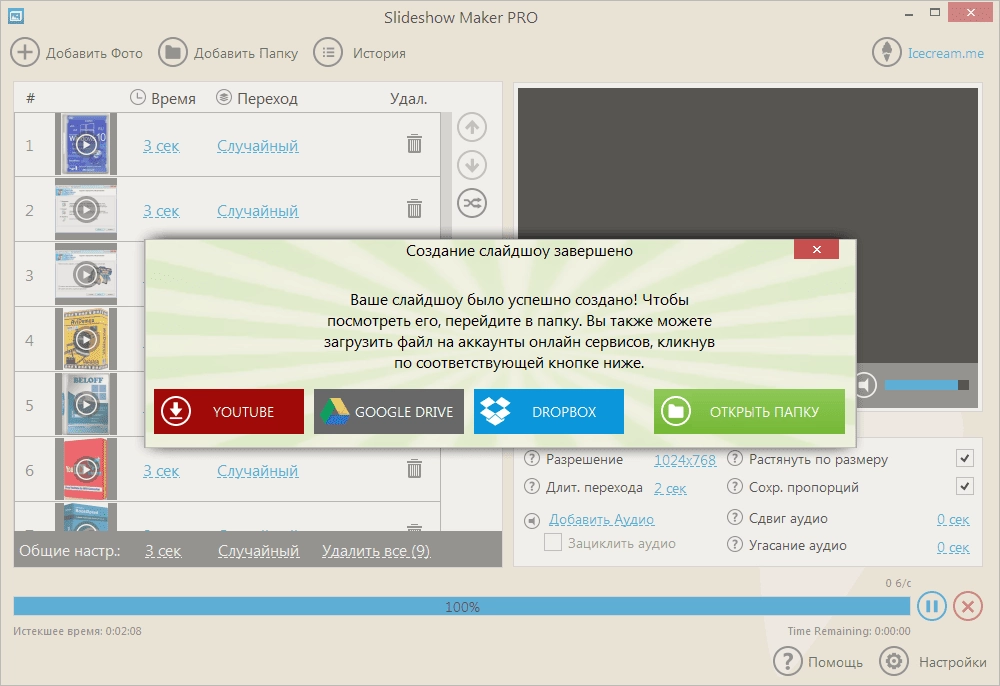Cancel creation with red X icon
The width and height of the screenshot is (1000, 686).
pyautogui.click(x=968, y=606)
